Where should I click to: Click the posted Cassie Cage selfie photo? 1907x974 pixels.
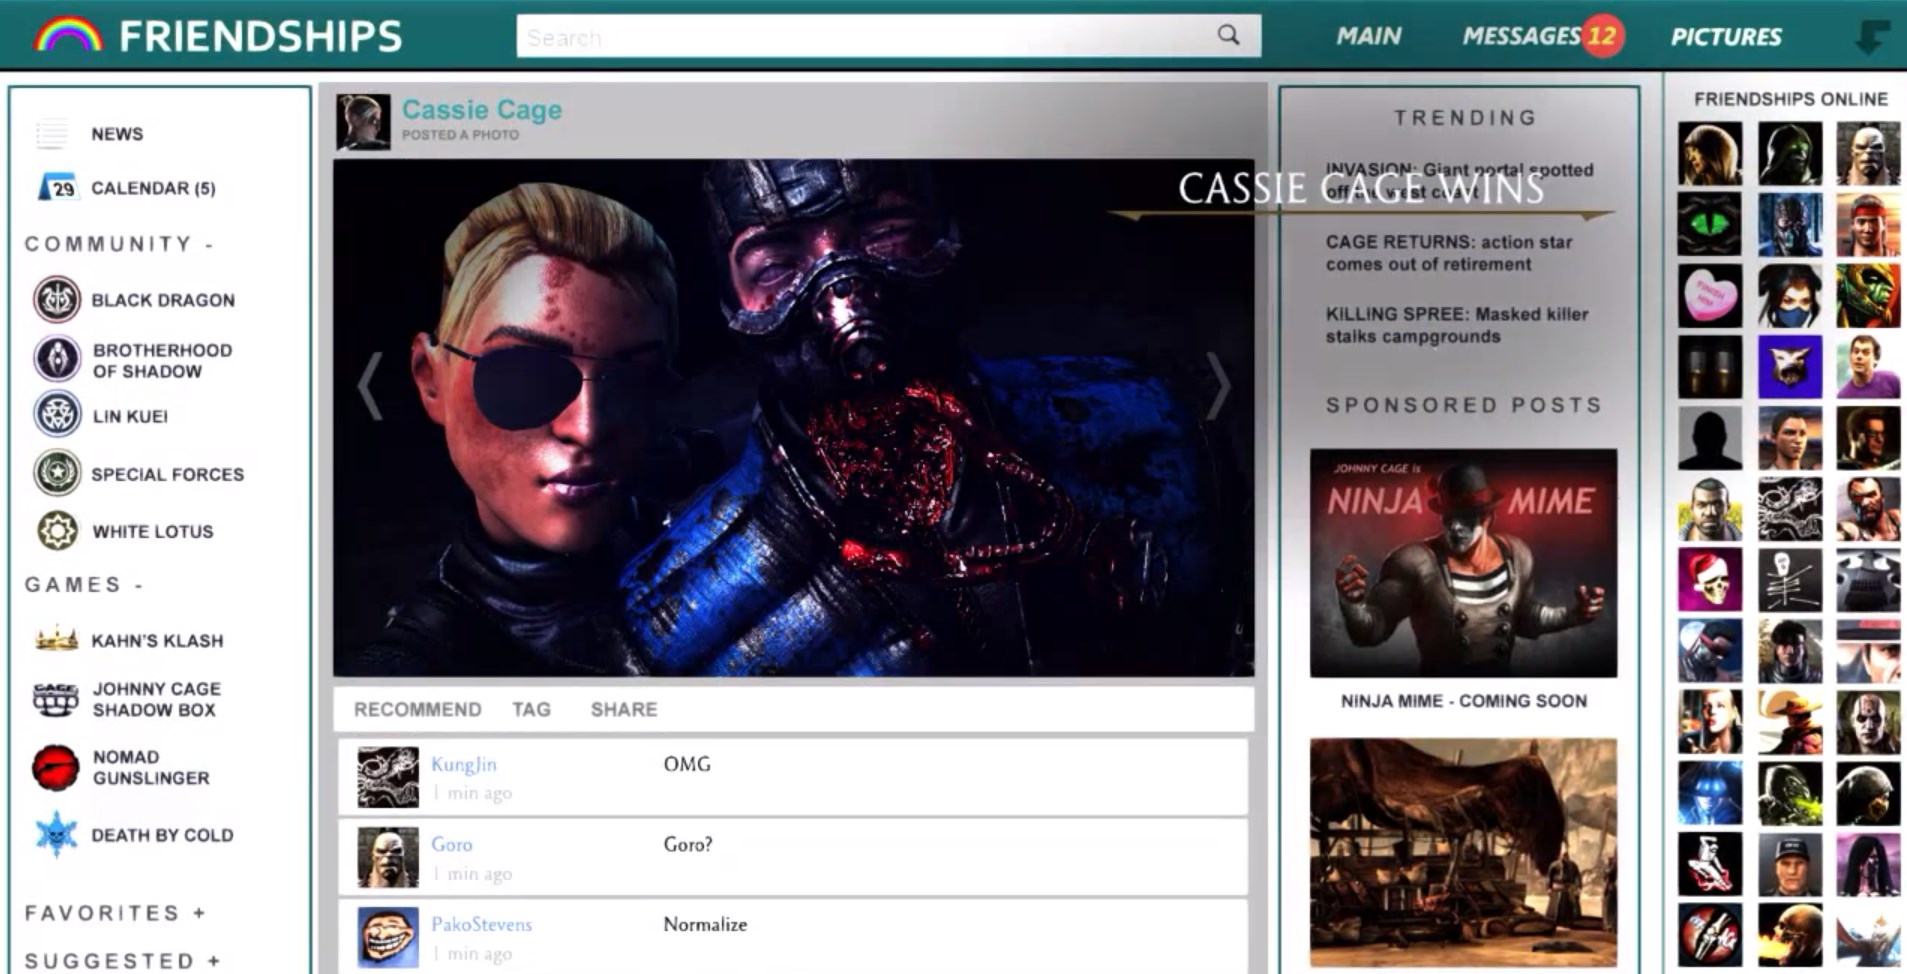[793, 418]
